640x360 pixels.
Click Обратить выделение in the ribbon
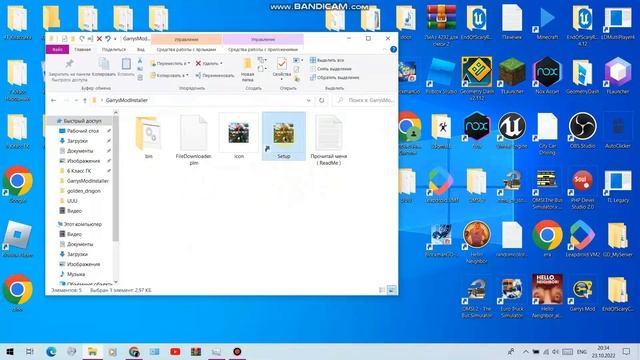click(x=334, y=77)
